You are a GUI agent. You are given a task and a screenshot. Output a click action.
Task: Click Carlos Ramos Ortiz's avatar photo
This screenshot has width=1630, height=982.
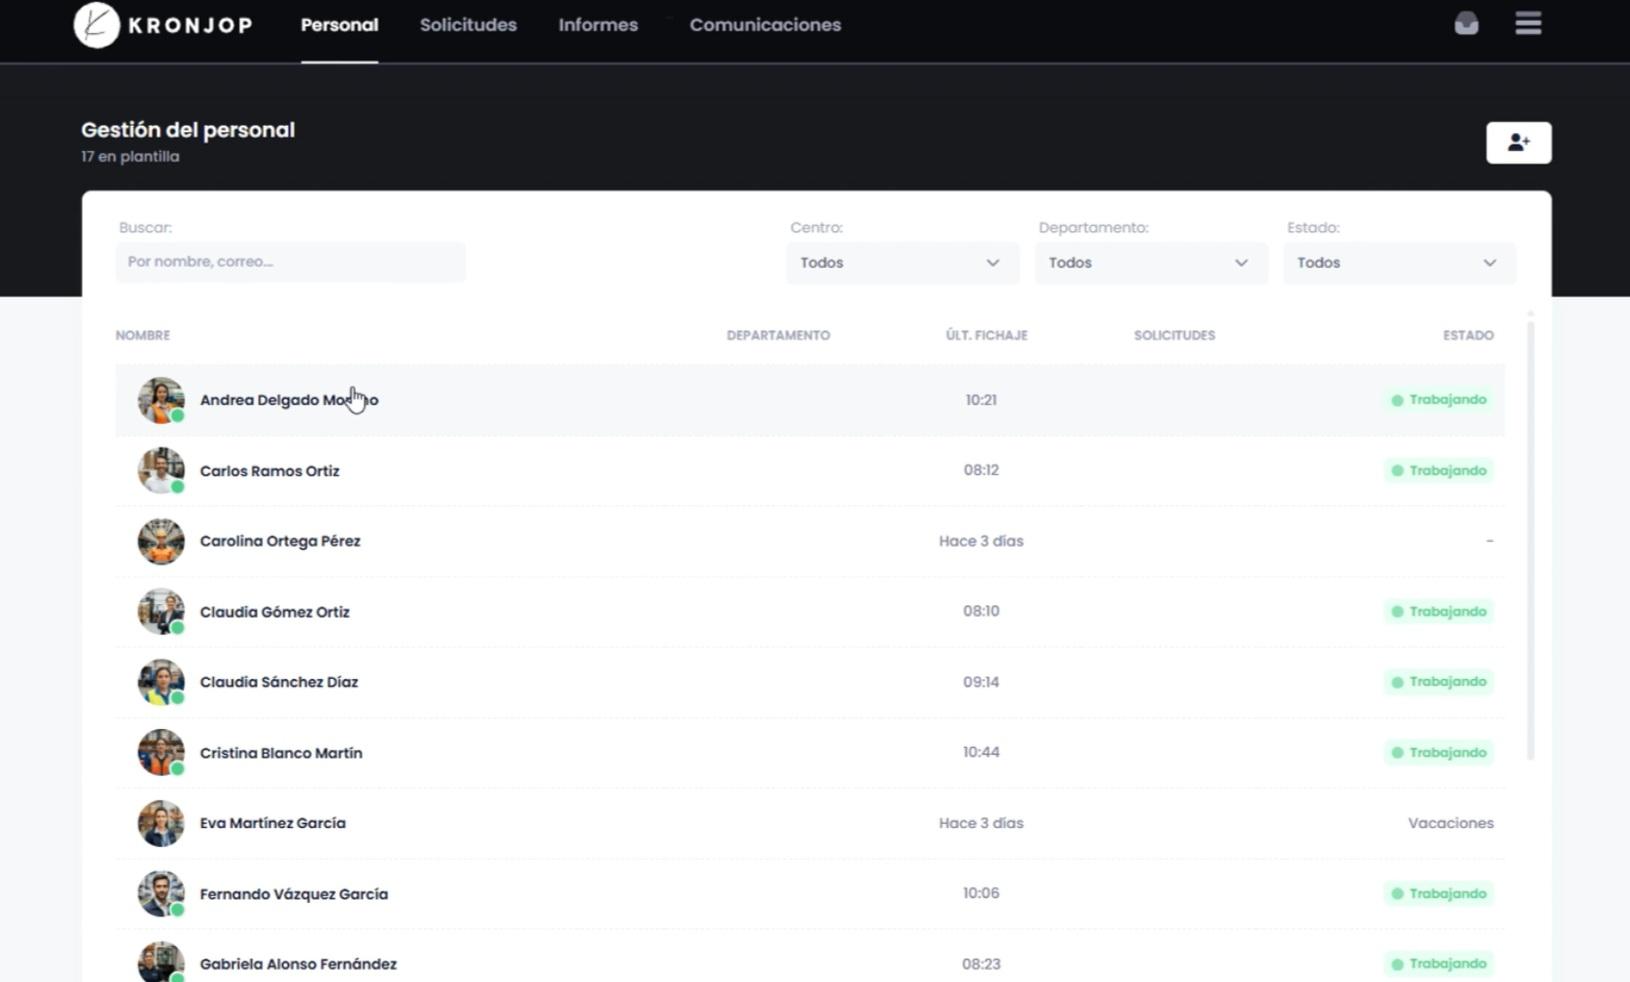[x=161, y=470]
